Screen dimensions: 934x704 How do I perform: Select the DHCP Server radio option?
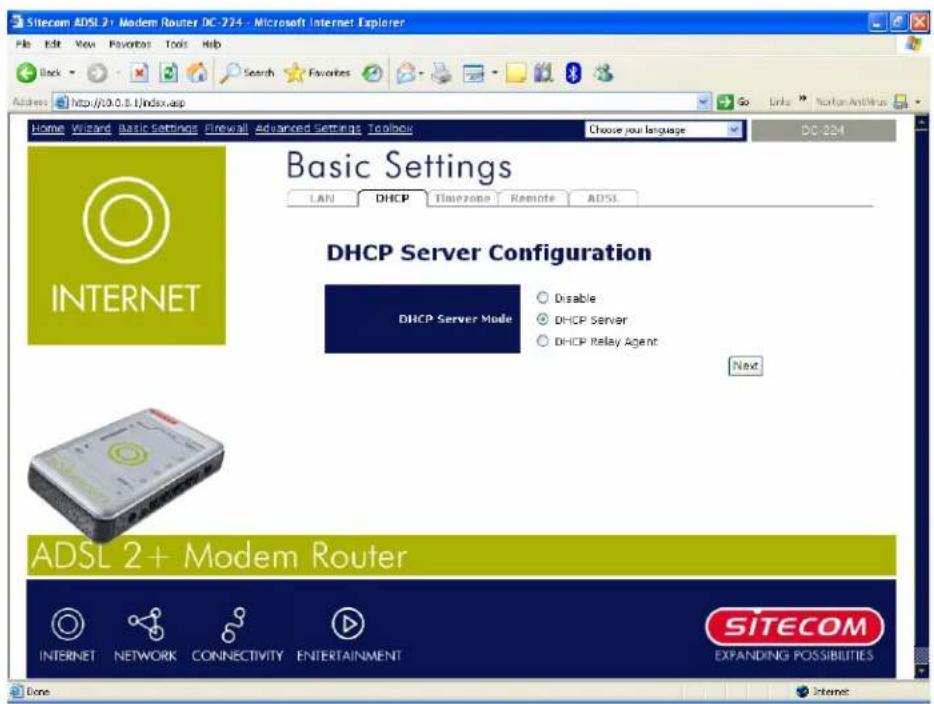(542, 319)
